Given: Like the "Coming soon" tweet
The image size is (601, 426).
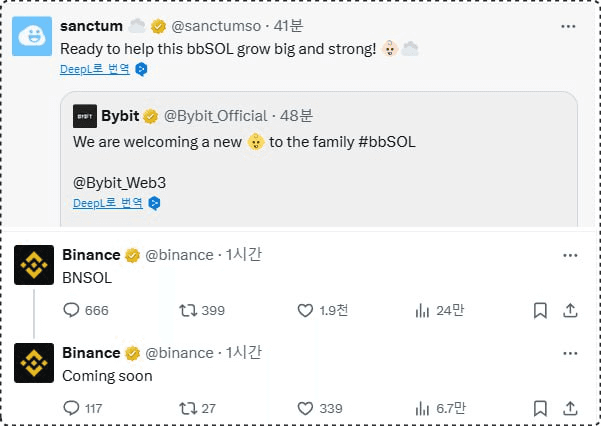Looking at the screenshot, I should [306, 408].
